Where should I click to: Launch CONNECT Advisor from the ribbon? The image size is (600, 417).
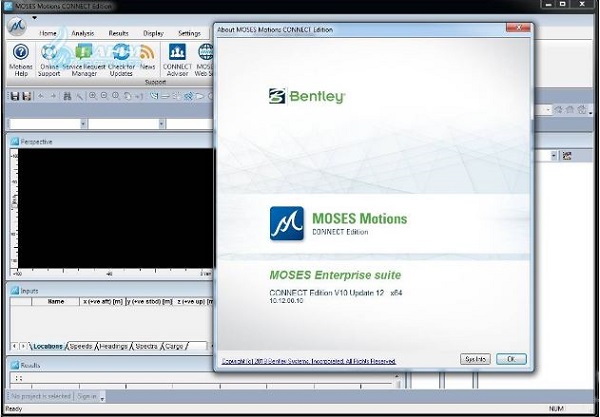(x=177, y=60)
